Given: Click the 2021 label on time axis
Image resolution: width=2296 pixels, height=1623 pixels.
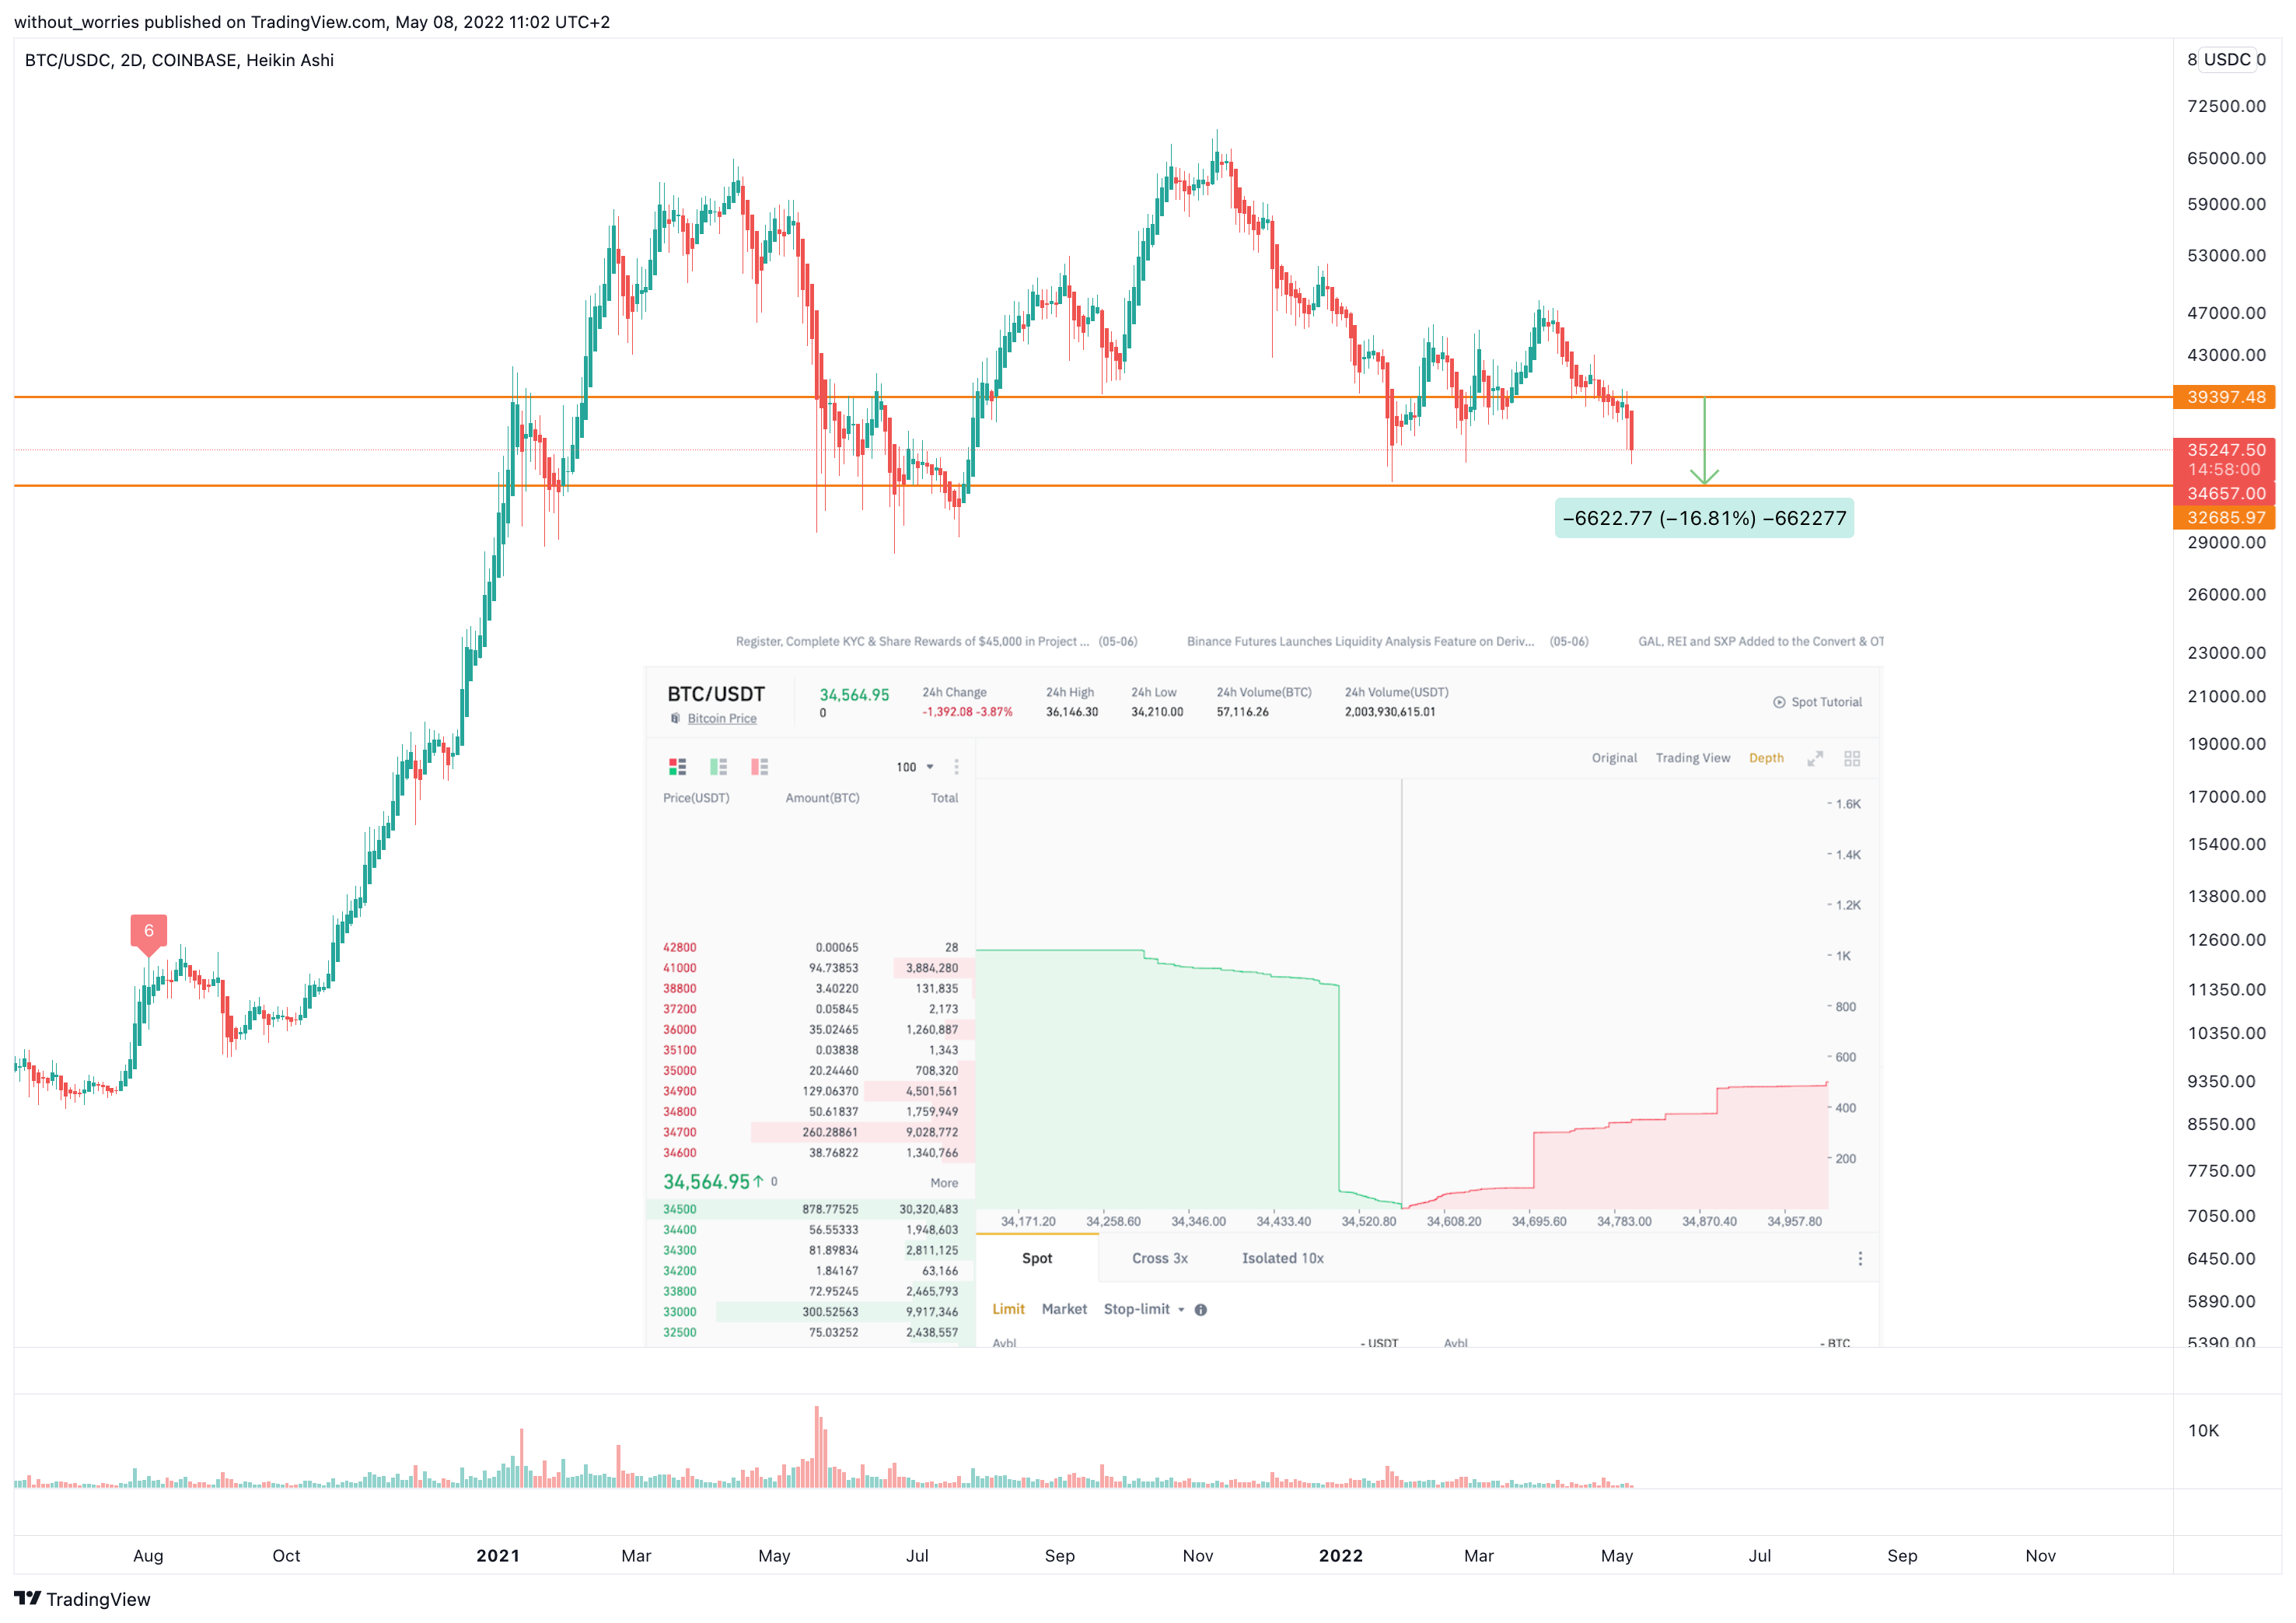Looking at the screenshot, I should click(498, 1556).
